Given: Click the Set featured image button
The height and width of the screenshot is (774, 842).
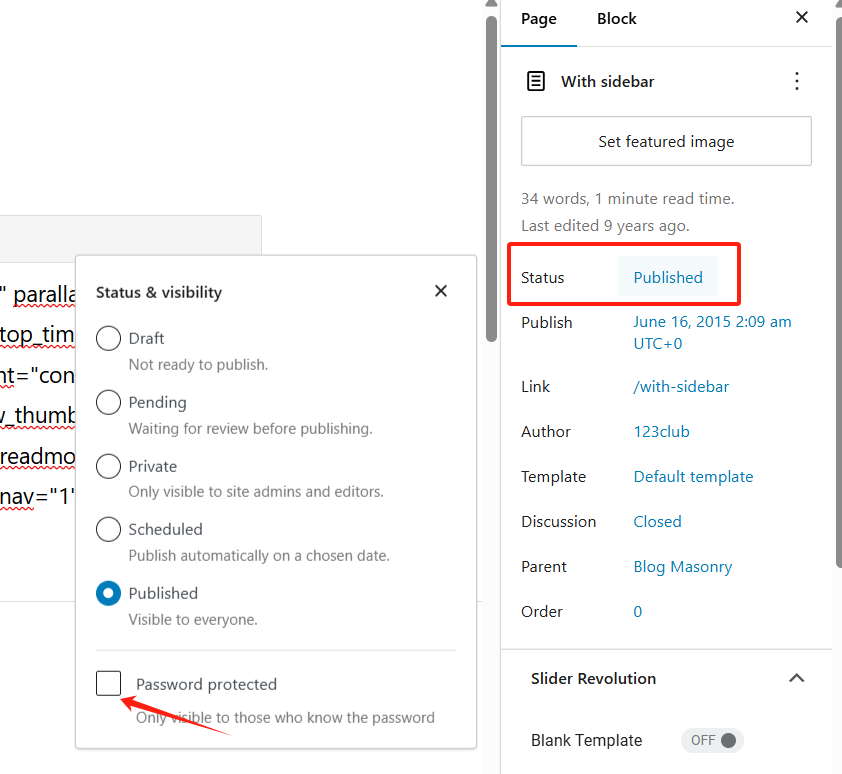Looking at the screenshot, I should pyautogui.click(x=666, y=141).
